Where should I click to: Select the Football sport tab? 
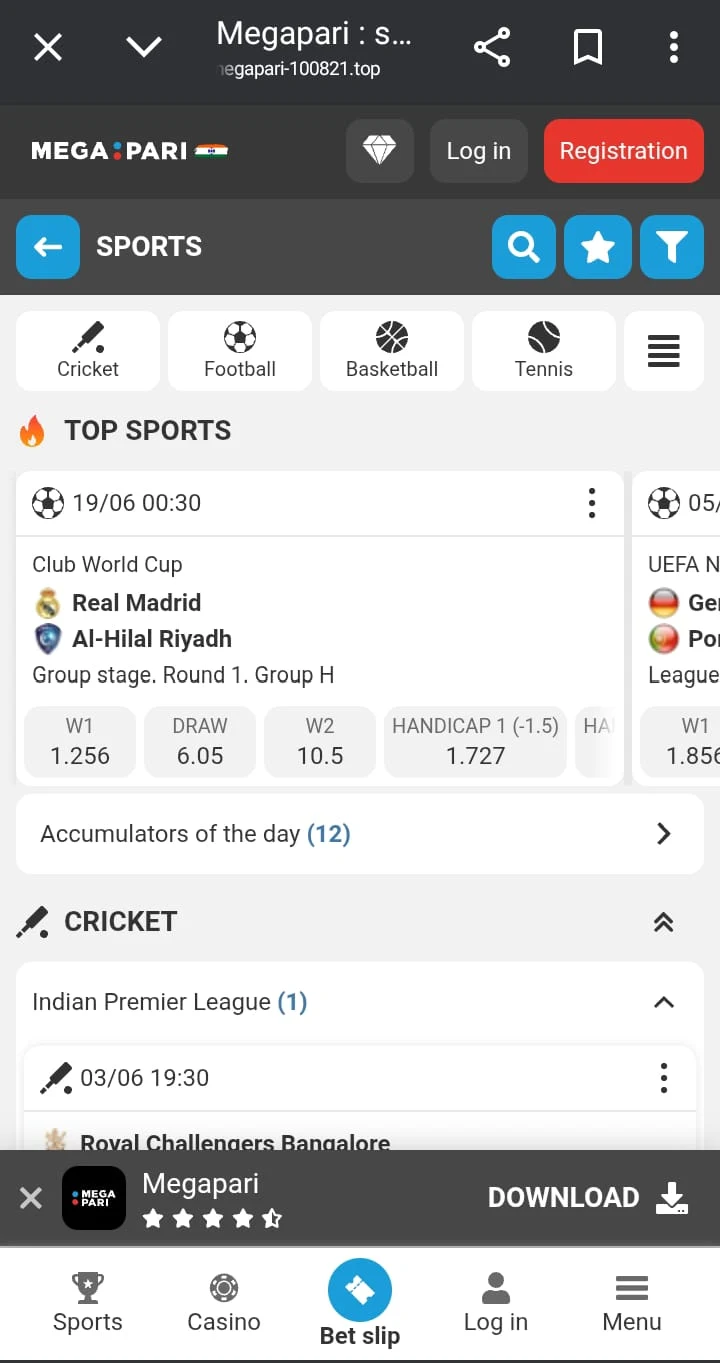point(240,351)
